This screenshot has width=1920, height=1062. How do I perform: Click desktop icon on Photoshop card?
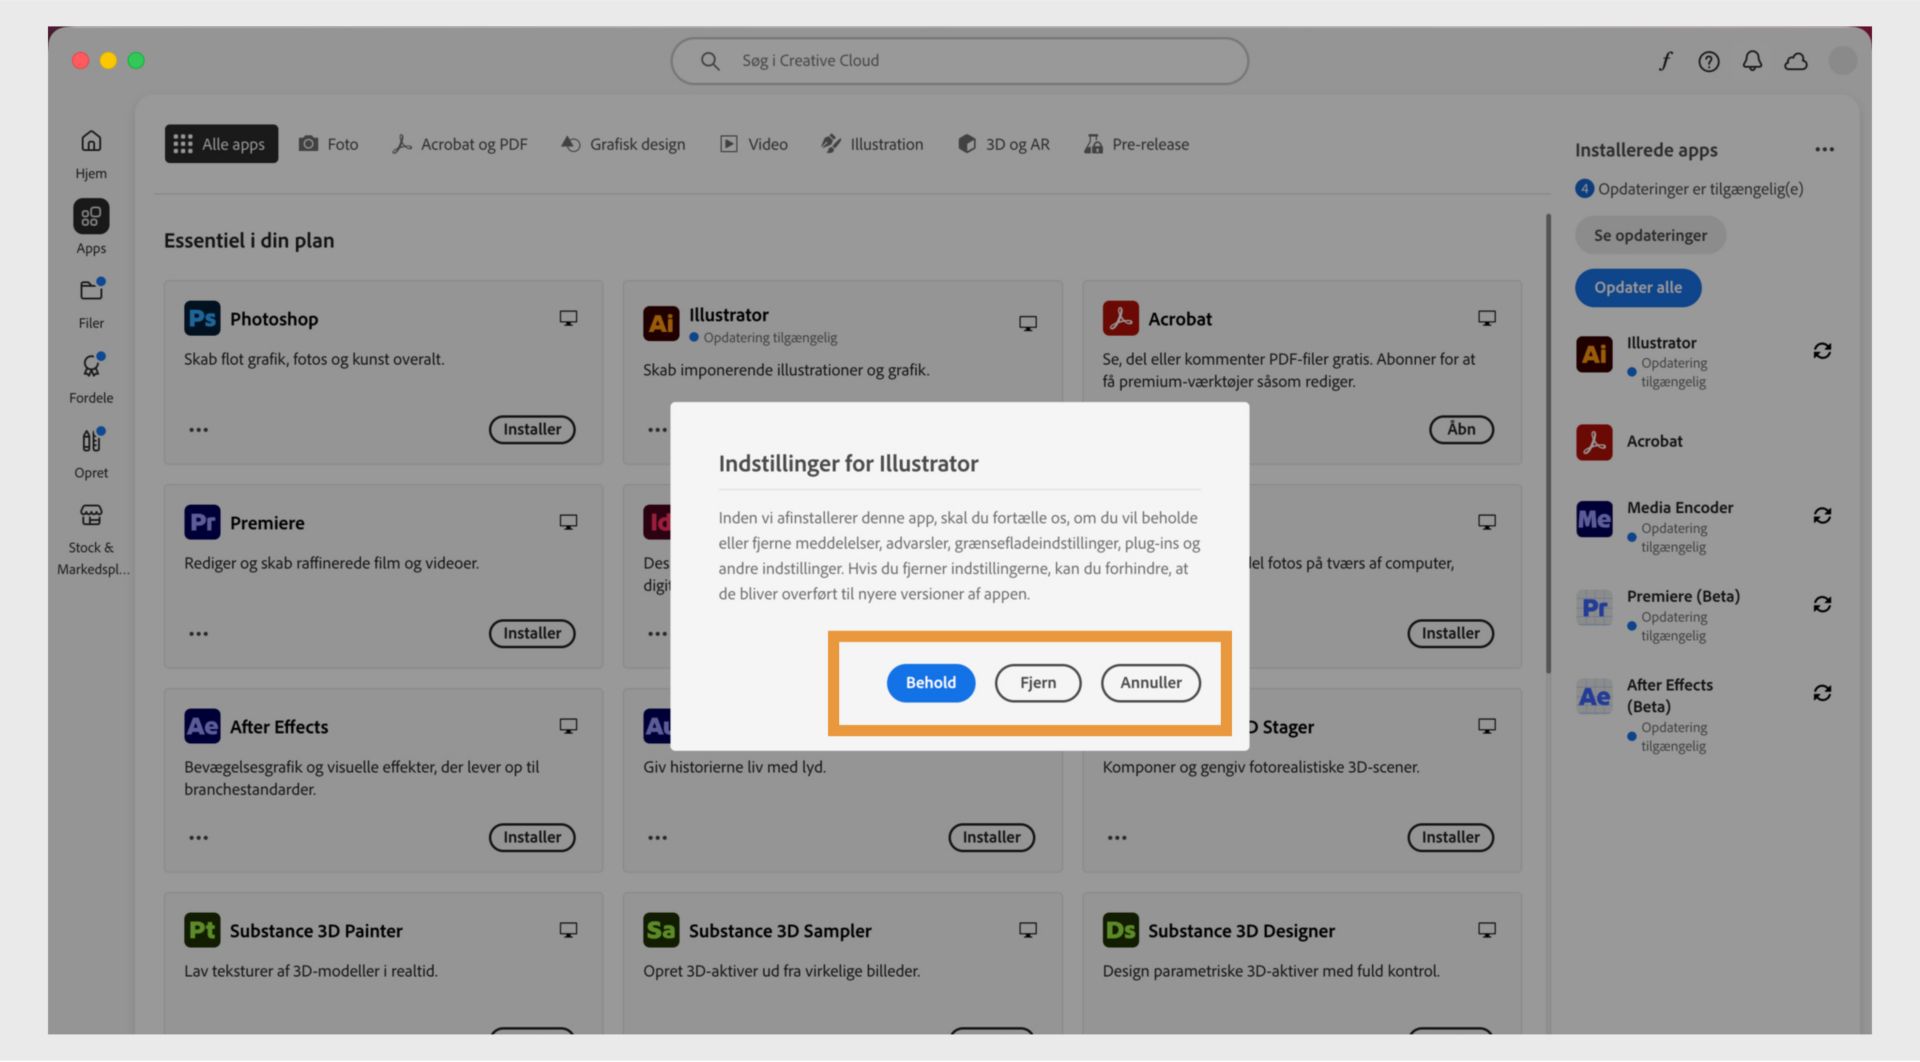568,318
